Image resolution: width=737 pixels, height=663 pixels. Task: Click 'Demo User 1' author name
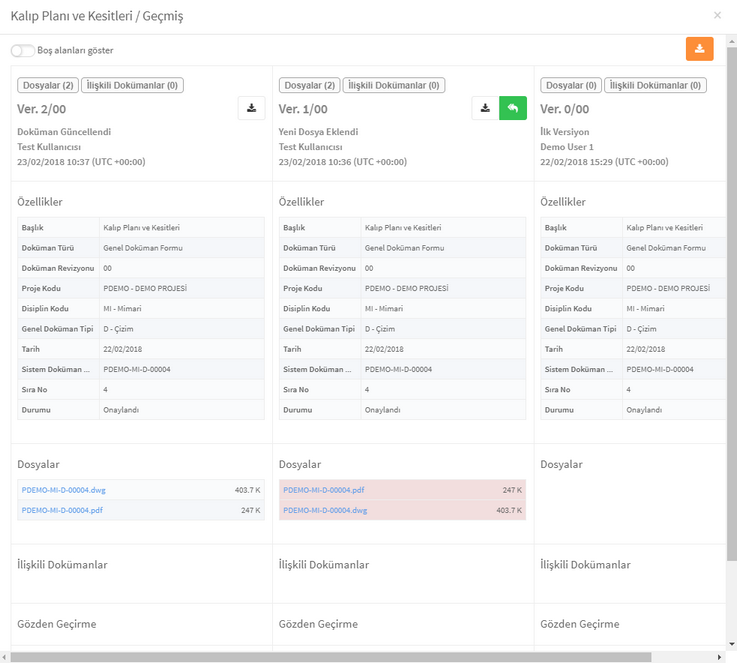(567, 147)
